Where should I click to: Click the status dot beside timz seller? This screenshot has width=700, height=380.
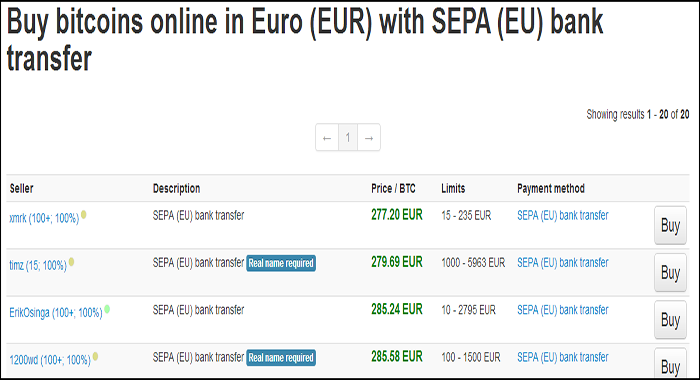coord(71,262)
